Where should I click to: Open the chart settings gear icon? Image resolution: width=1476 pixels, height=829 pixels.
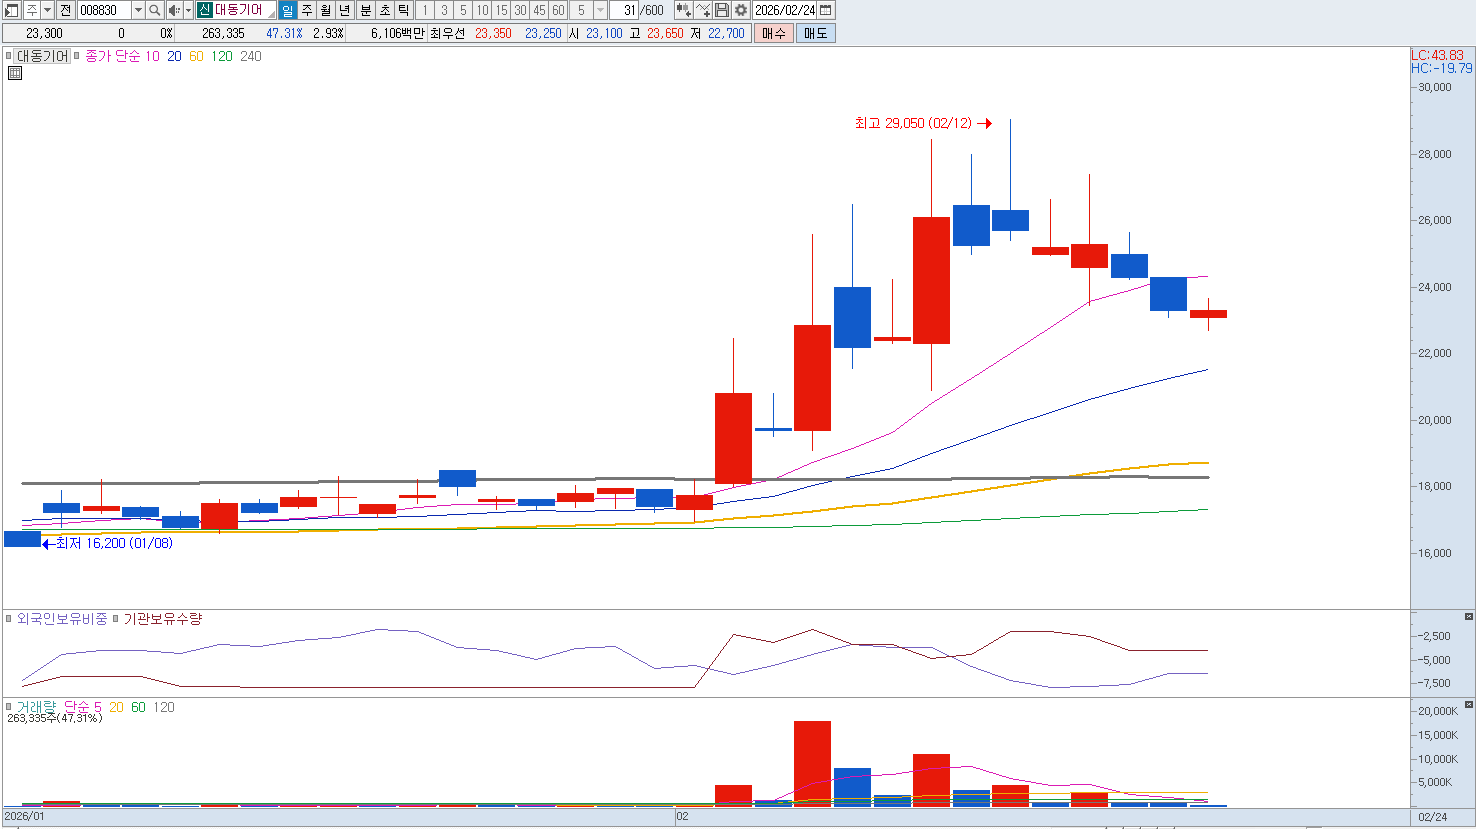[x=741, y=10]
